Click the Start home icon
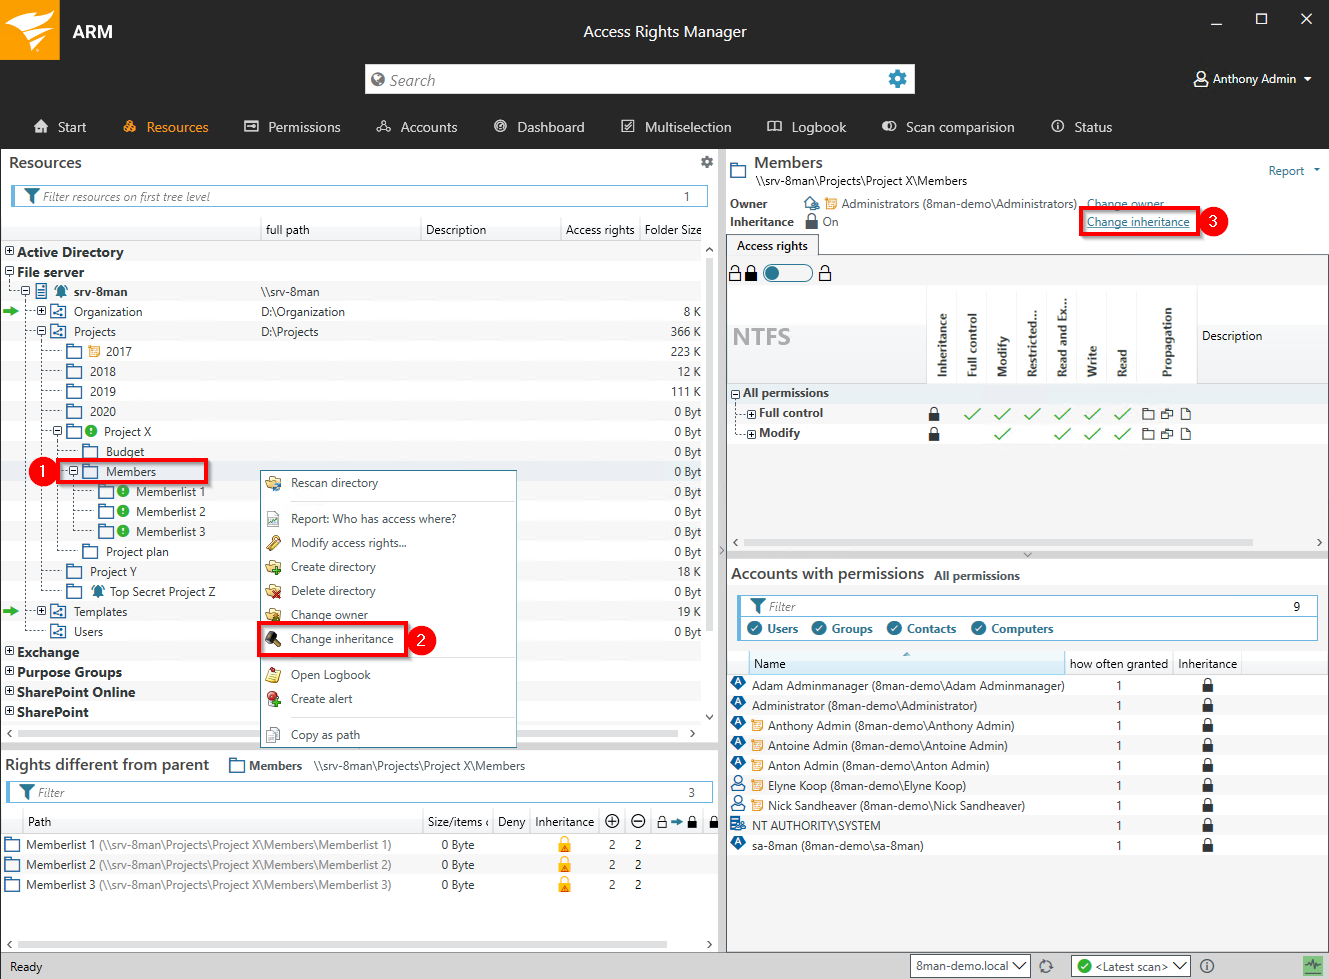The height and width of the screenshot is (979, 1329). (x=41, y=127)
